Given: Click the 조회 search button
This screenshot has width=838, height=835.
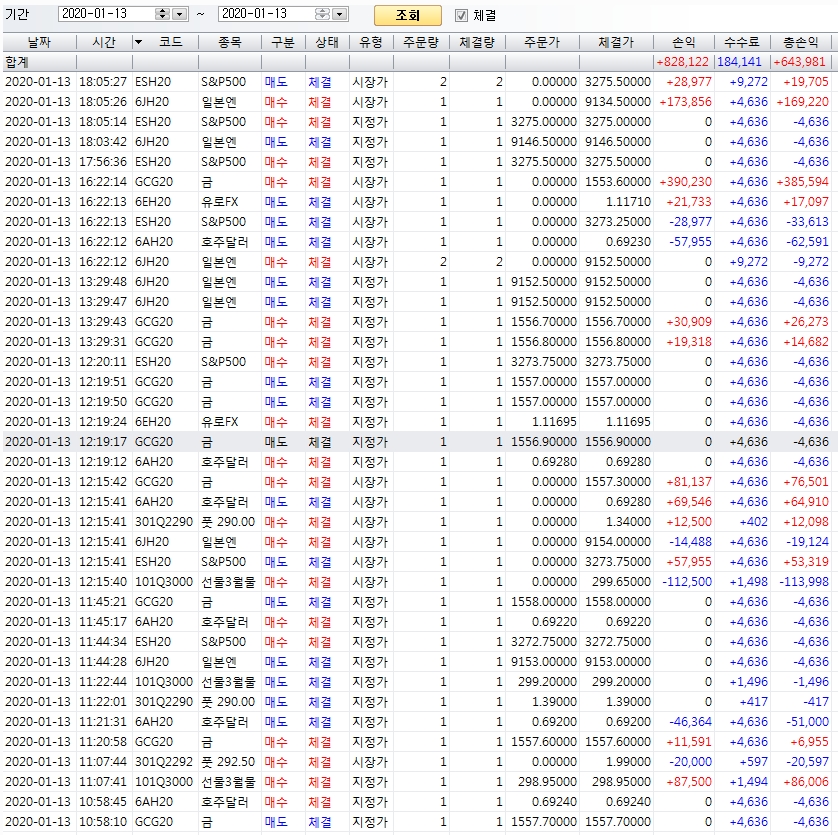Looking at the screenshot, I should [407, 16].
